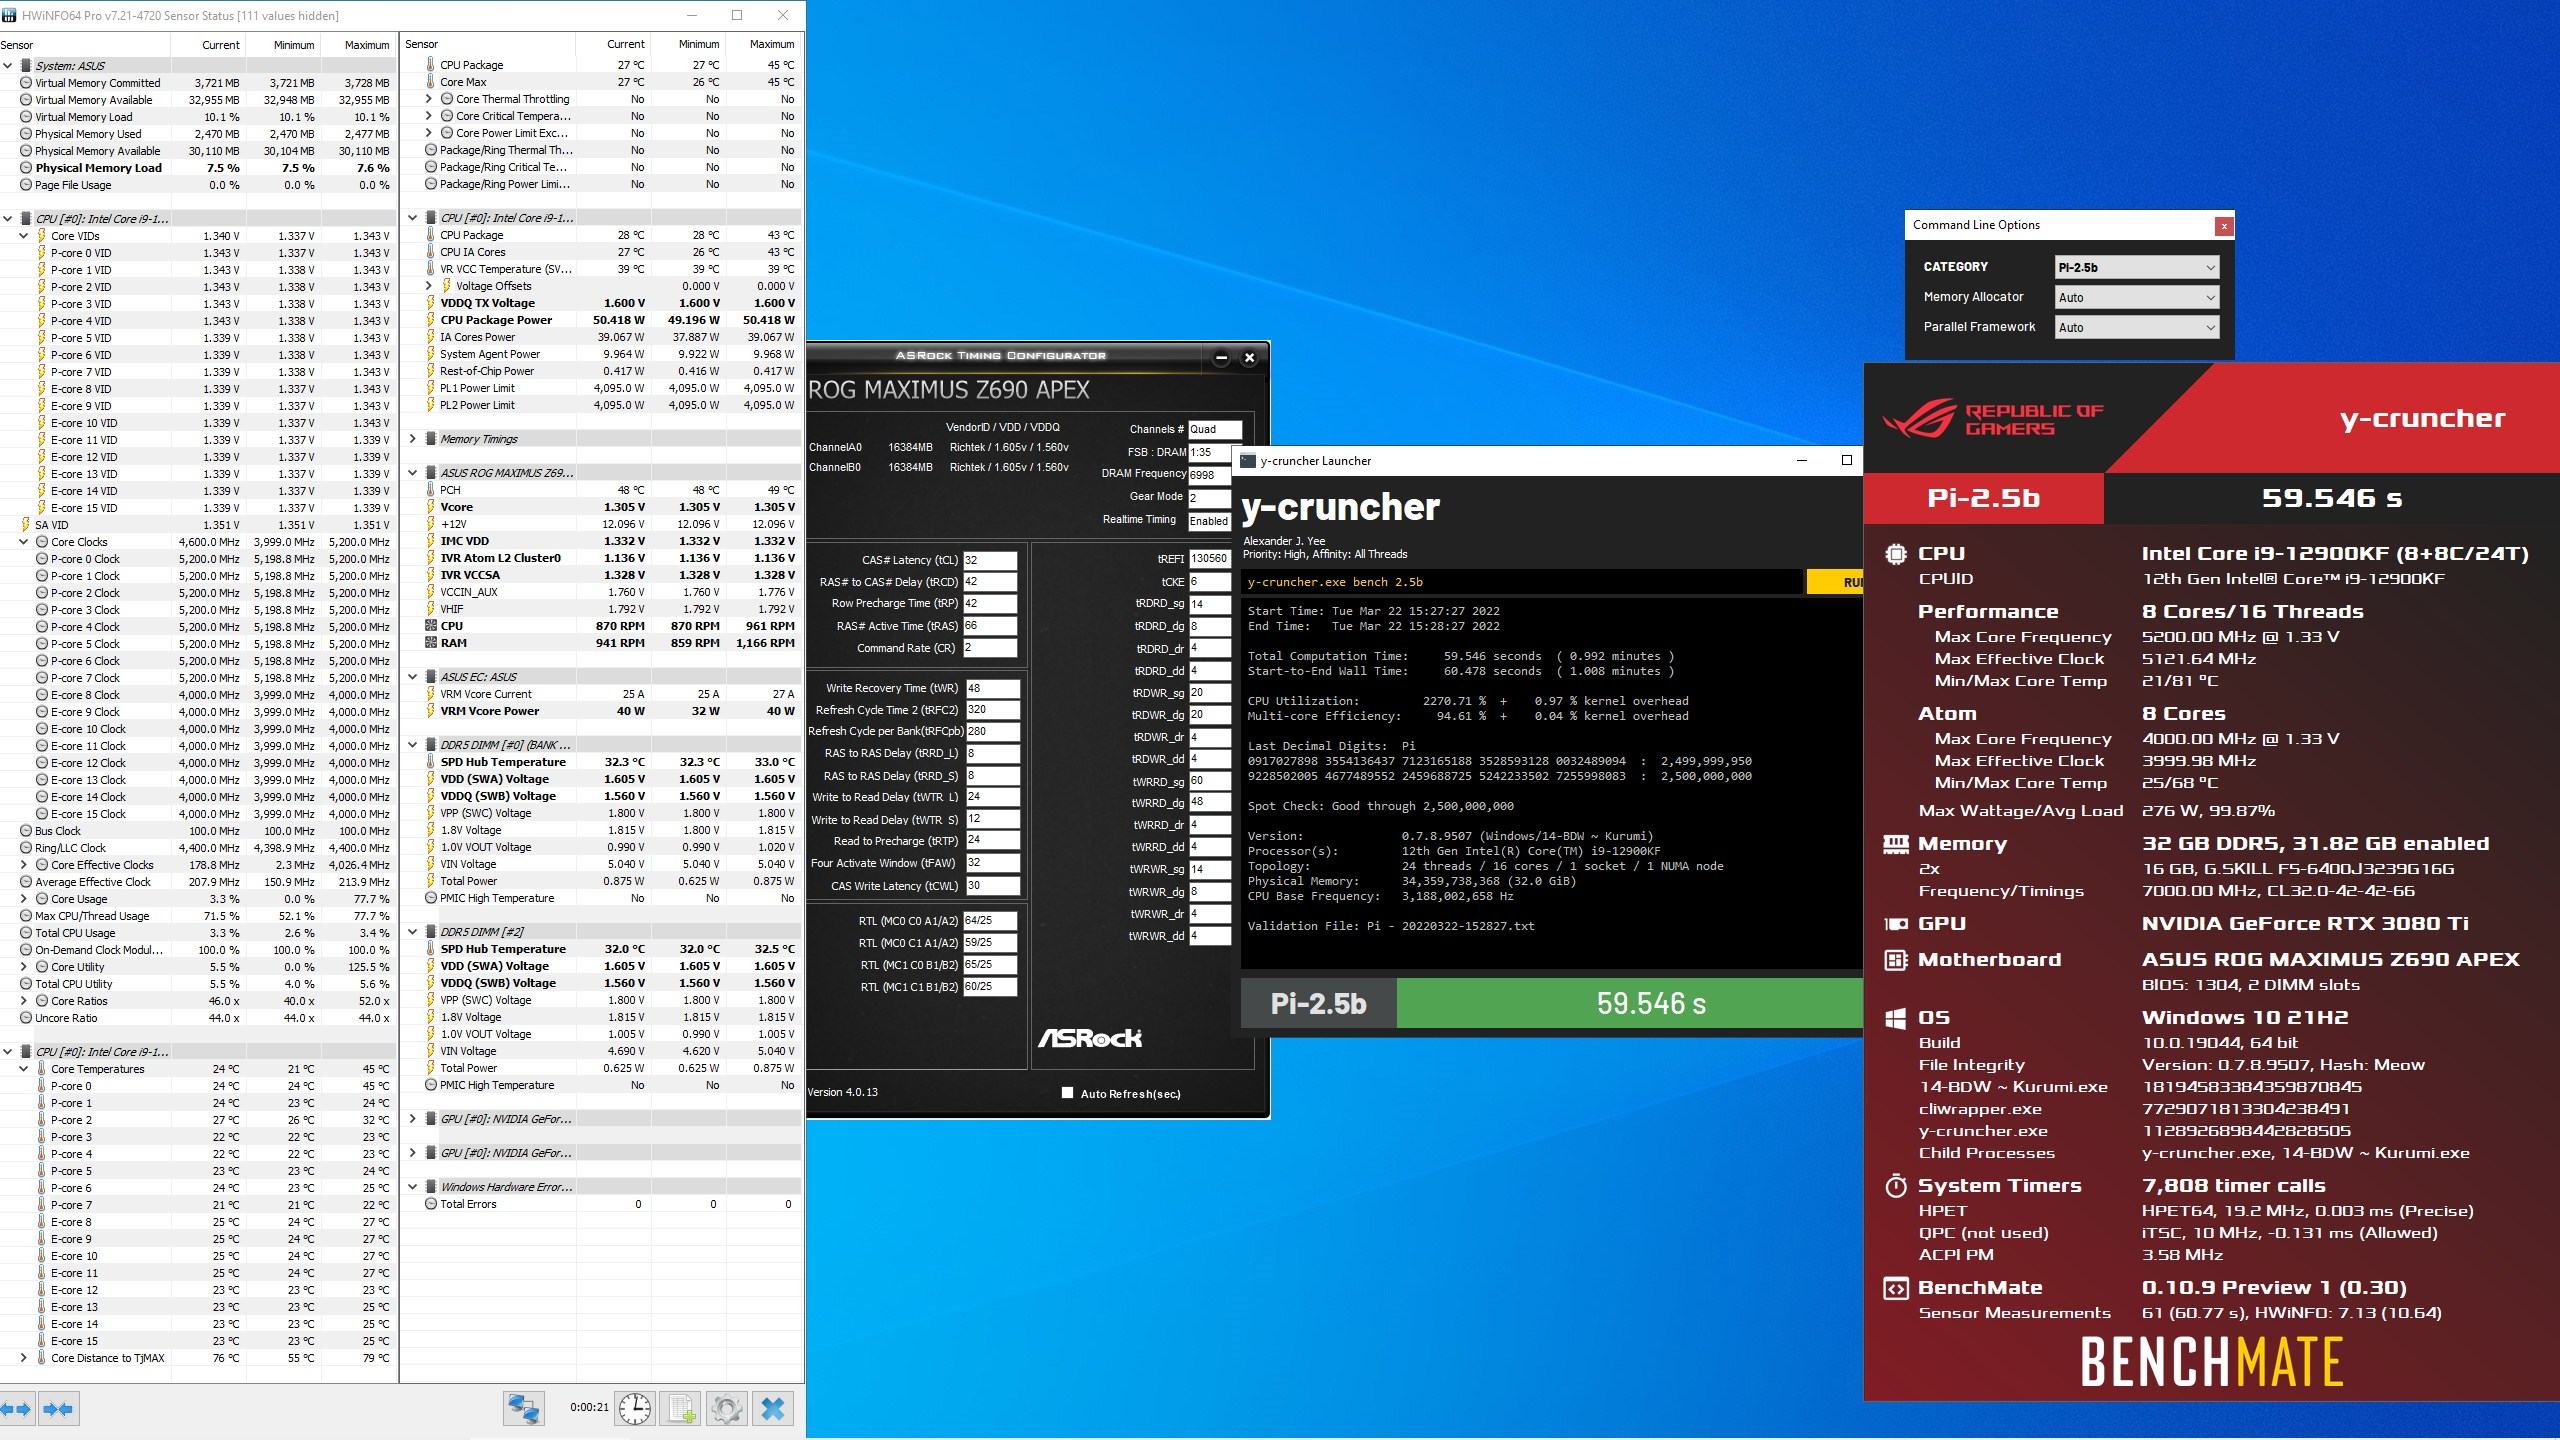Click BenchMate Memory module icon

point(1895,844)
